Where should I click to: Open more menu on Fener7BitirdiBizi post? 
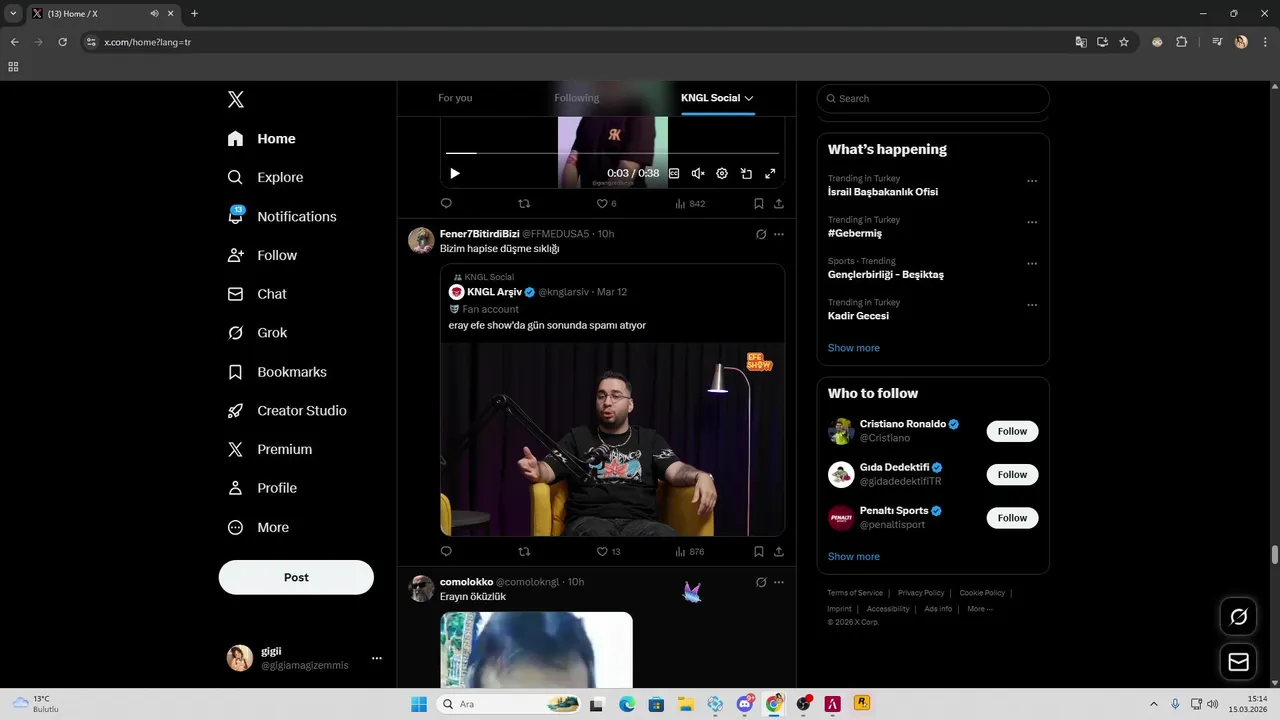779,234
